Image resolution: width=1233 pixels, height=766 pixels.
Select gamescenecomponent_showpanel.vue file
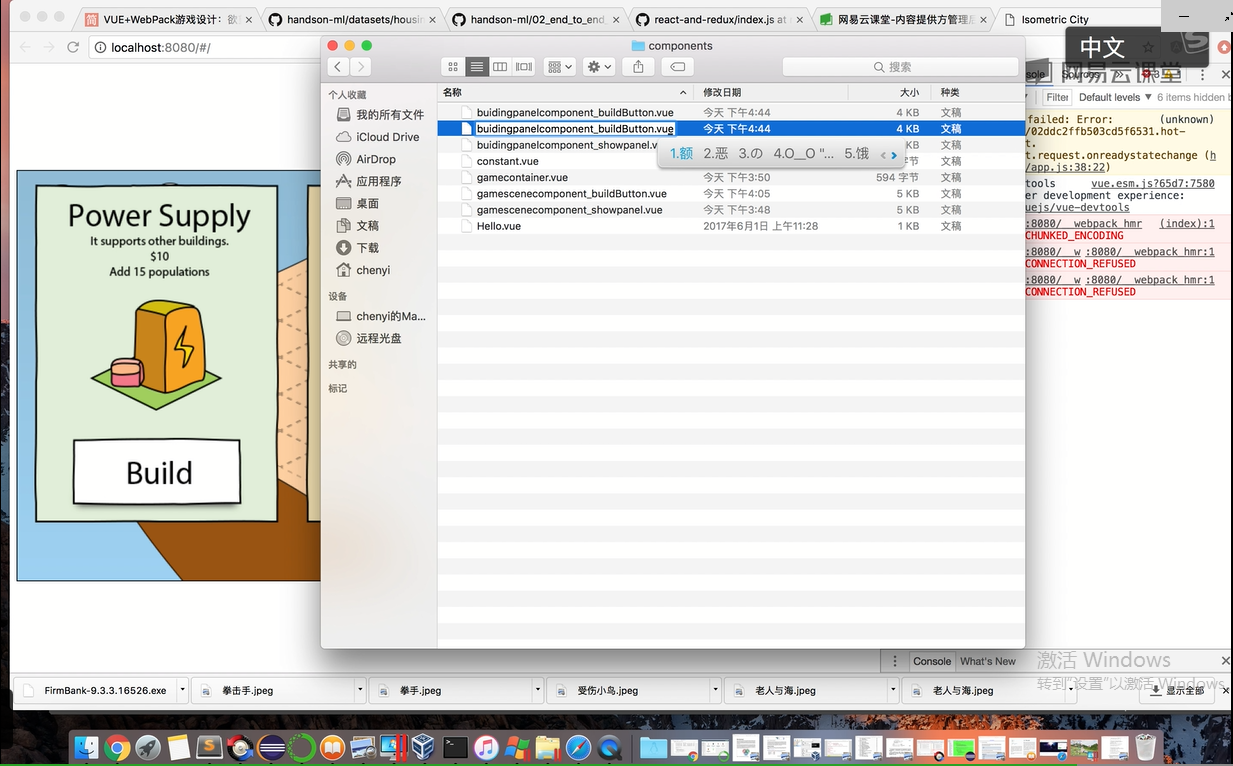(731, 210)
